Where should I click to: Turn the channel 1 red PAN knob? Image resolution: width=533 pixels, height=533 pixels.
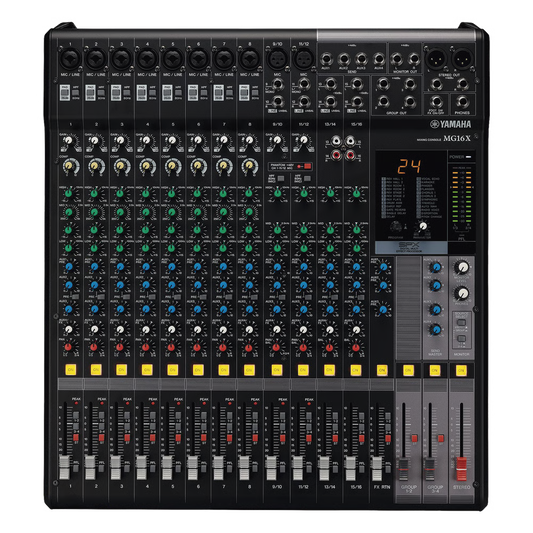(x=68, y=347)
